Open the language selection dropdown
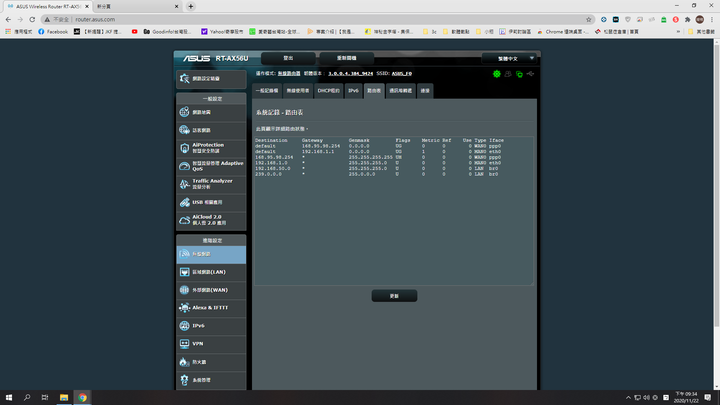This screenshot has height=405, width=720. tap(510, 59)
